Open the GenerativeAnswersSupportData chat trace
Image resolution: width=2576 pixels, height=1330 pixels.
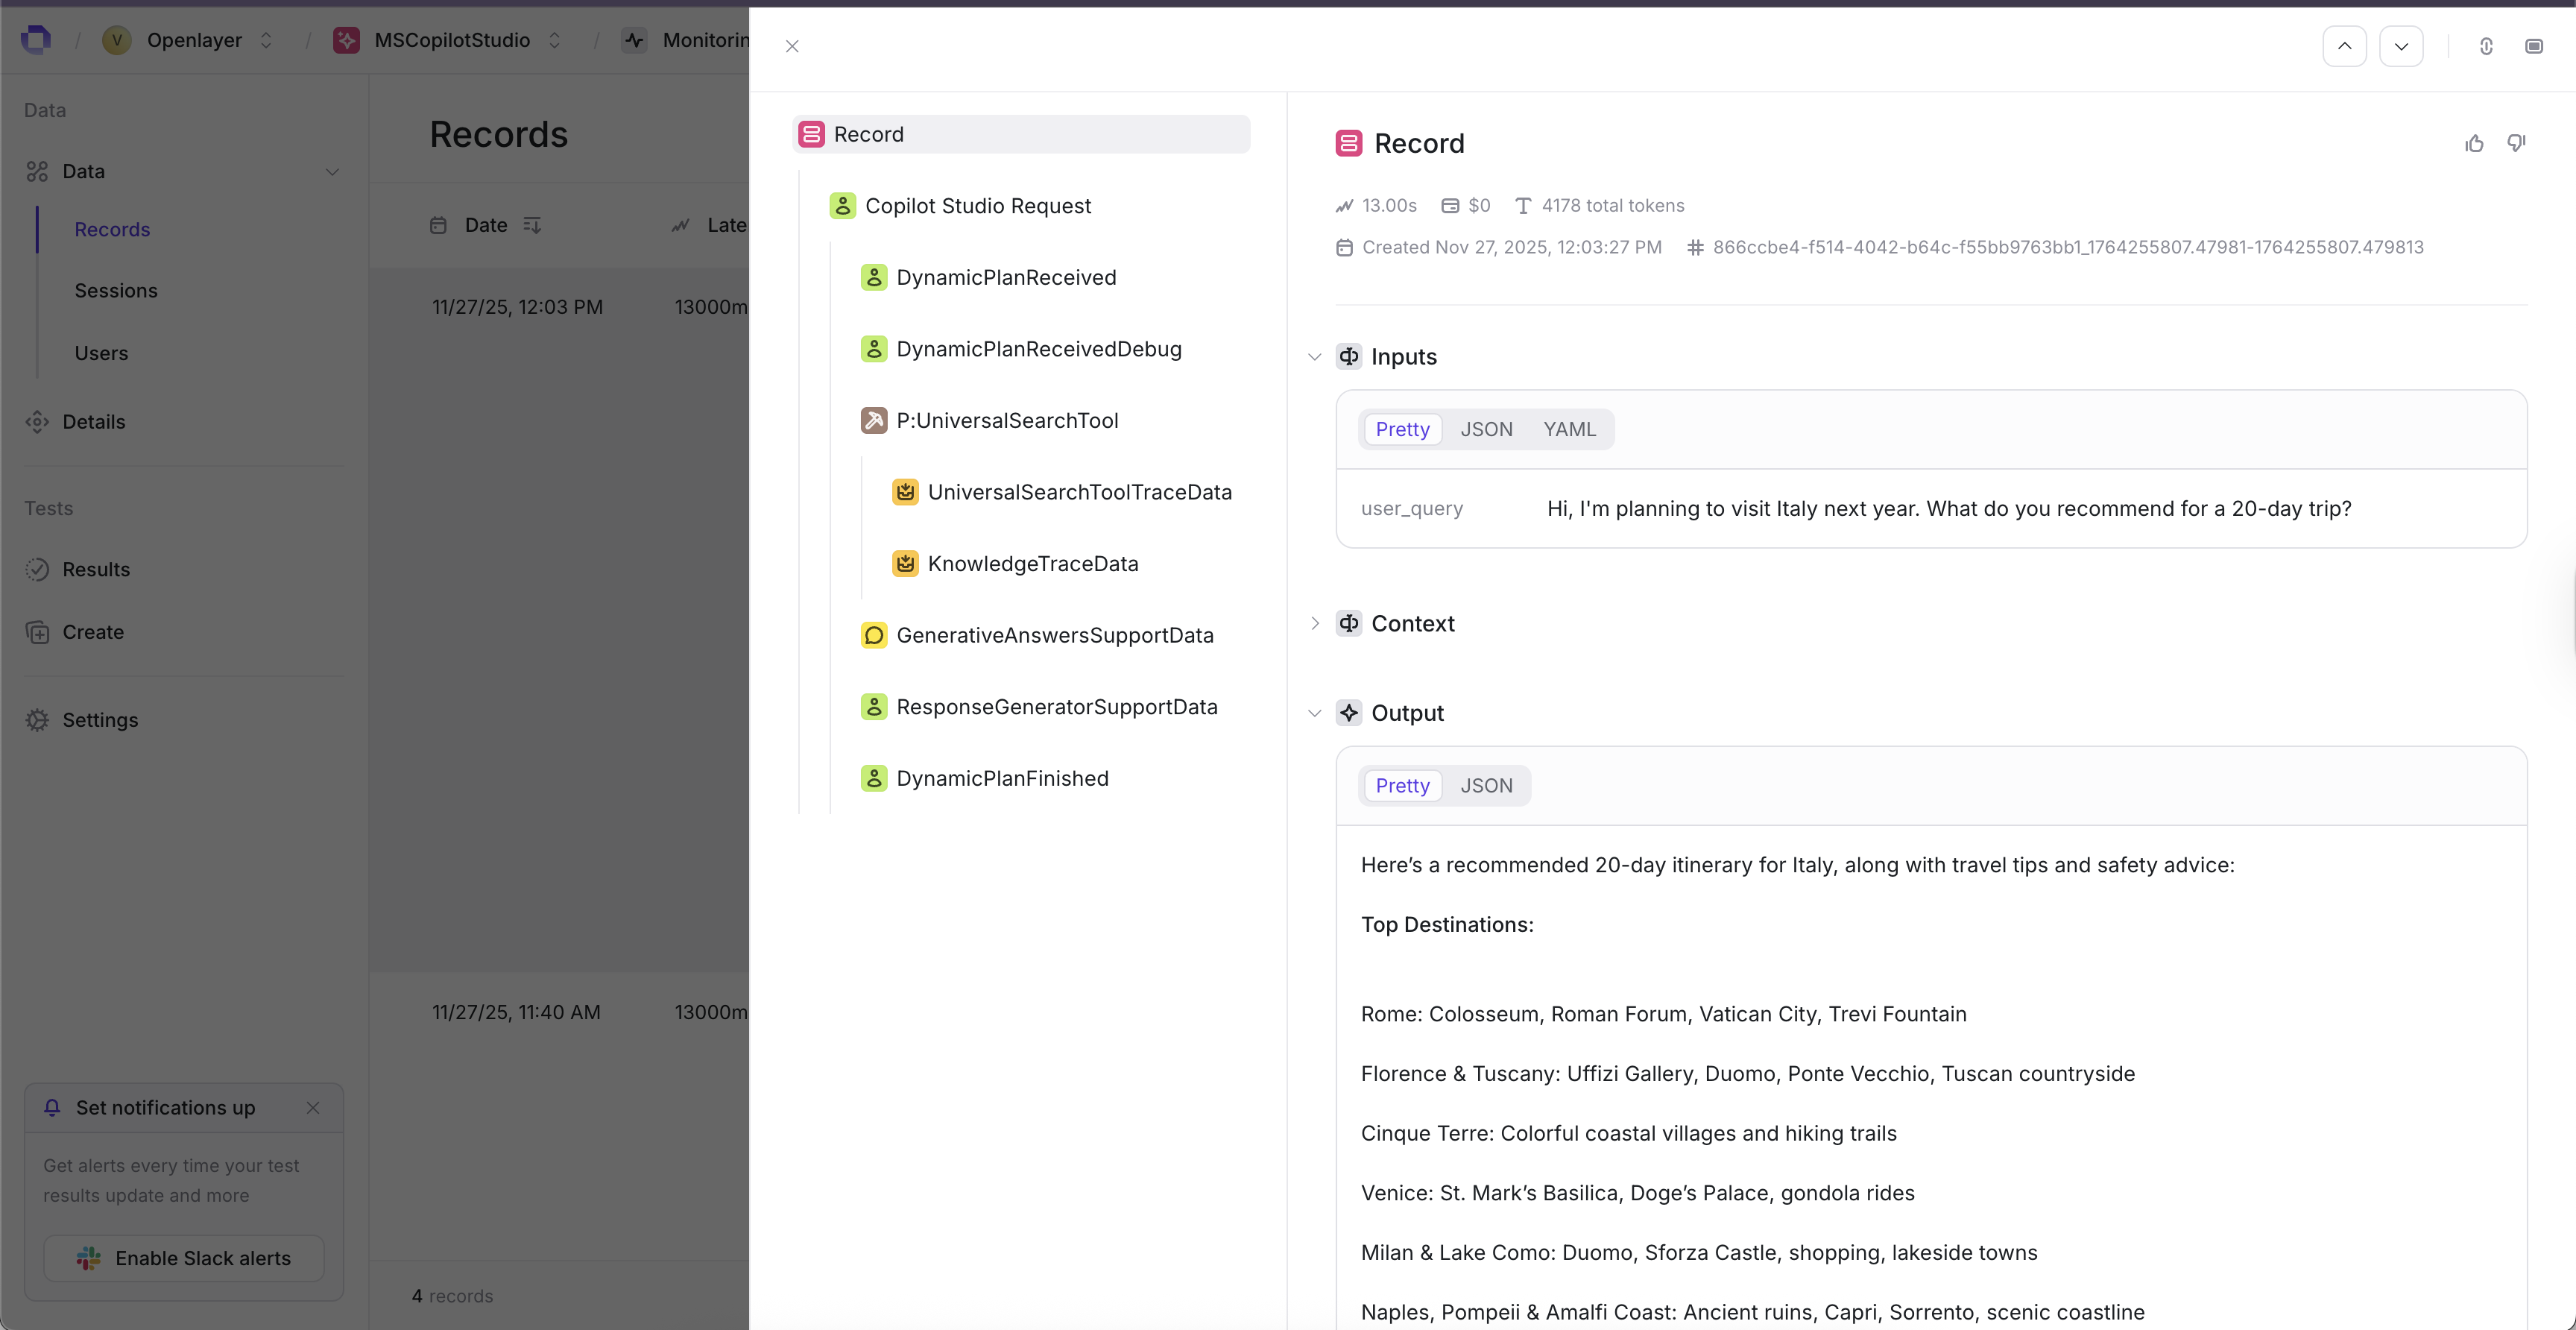point(1054,635)
